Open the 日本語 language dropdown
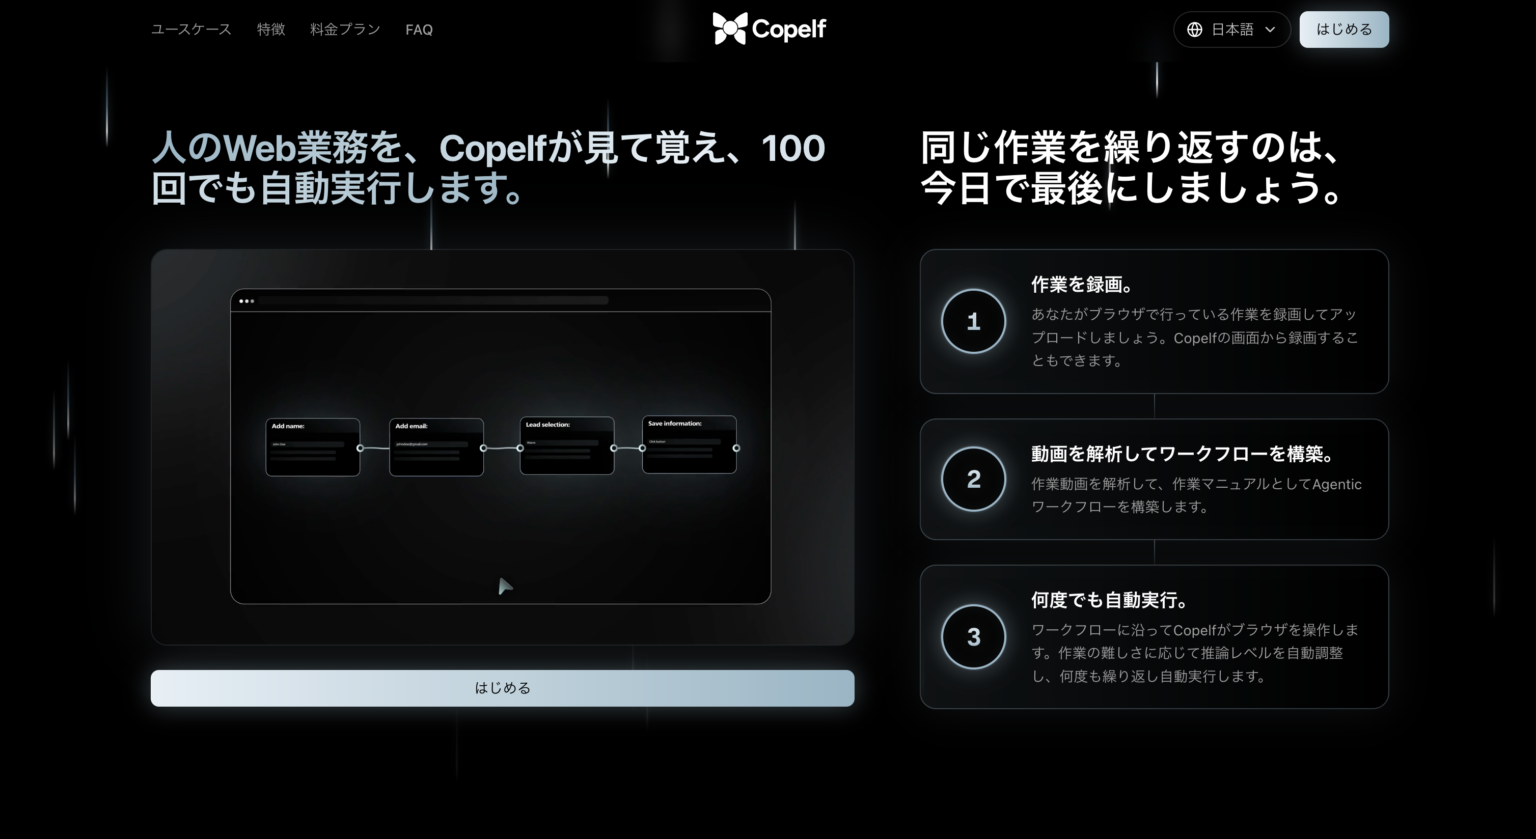Viewport: 1536px width, 839px height. click(1232, 30)
